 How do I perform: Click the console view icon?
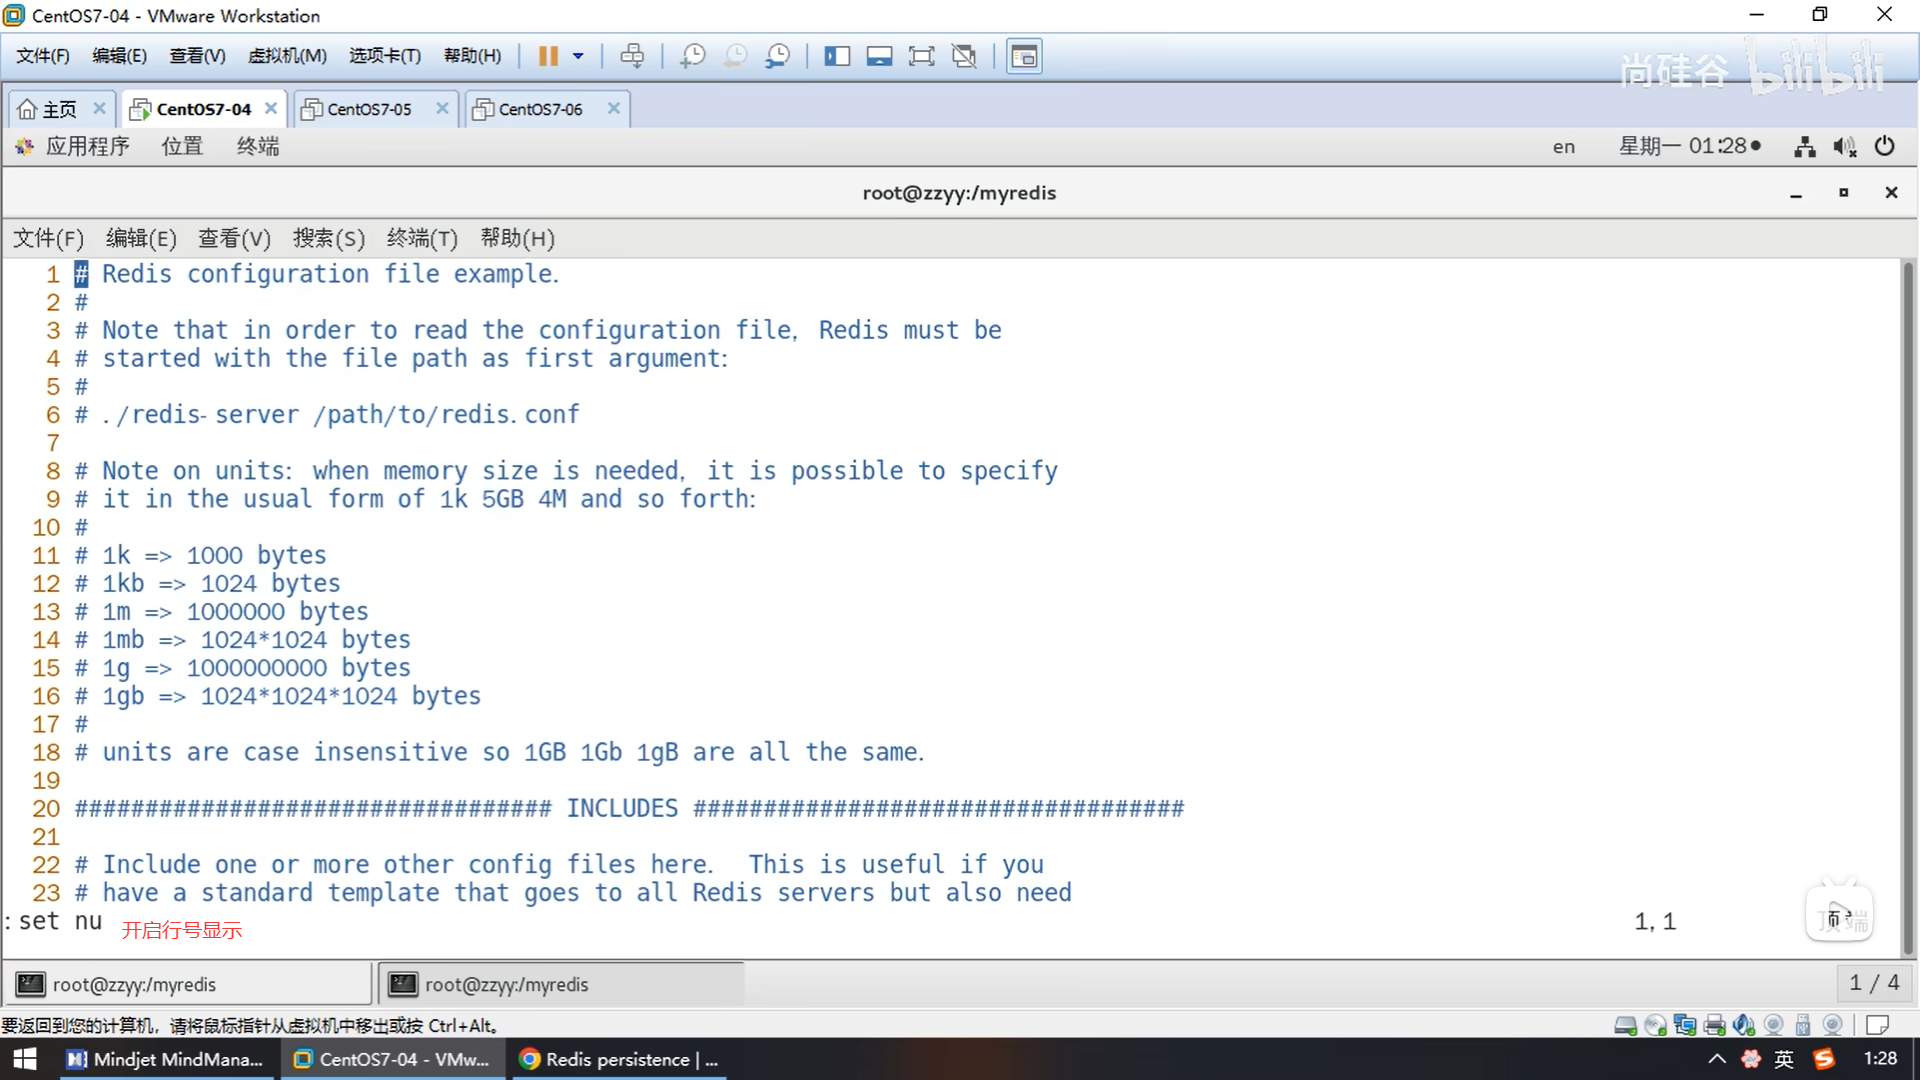[x=1024, y=56]
